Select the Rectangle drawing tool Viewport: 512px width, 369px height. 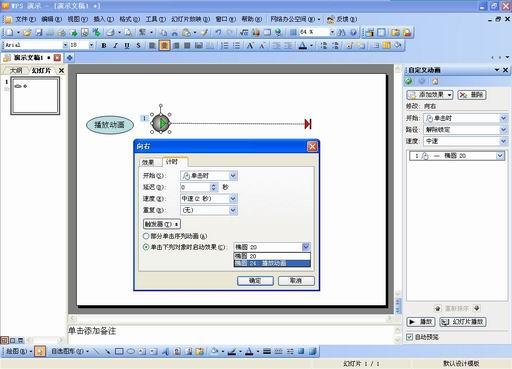(x=119, y=351)
